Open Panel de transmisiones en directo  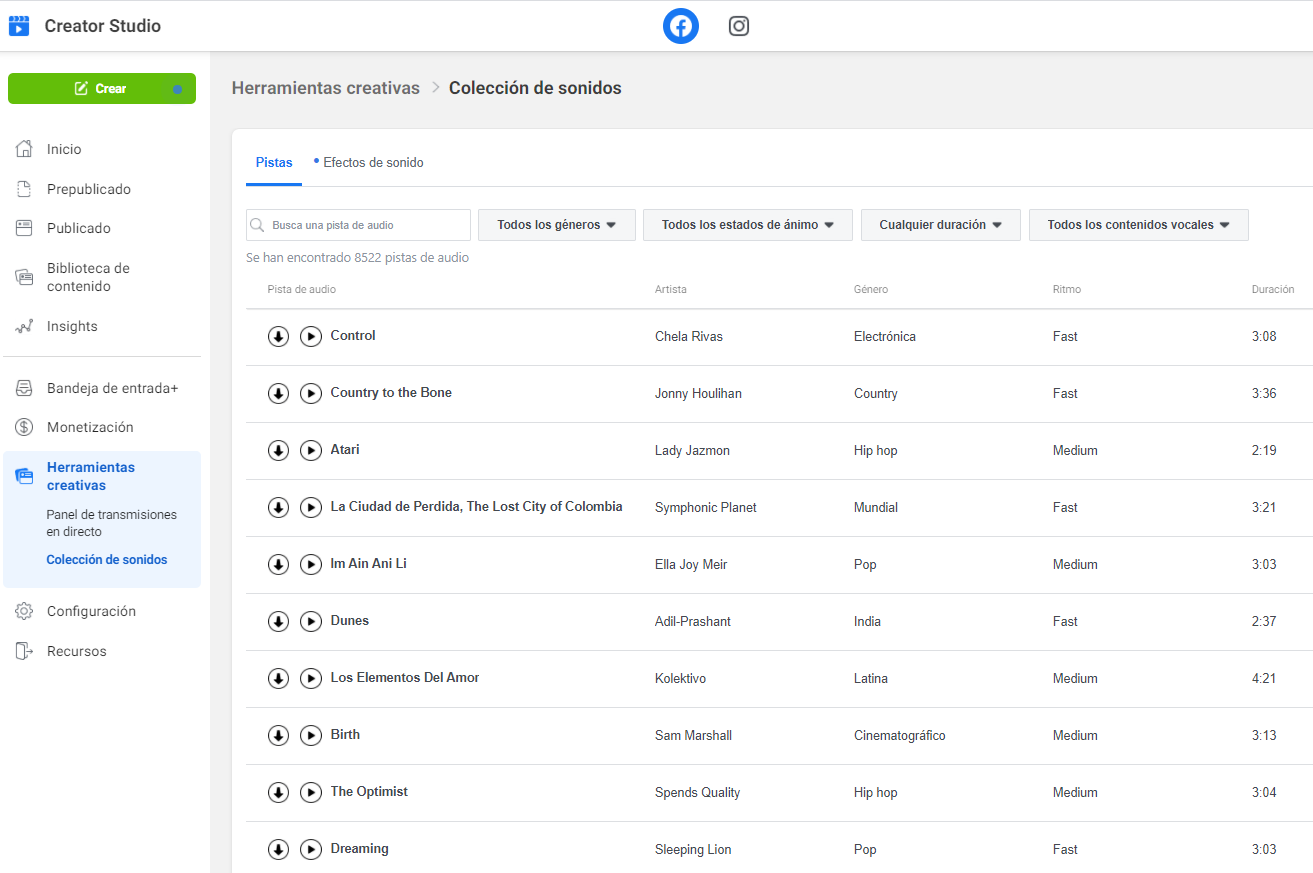pos(112,523)
